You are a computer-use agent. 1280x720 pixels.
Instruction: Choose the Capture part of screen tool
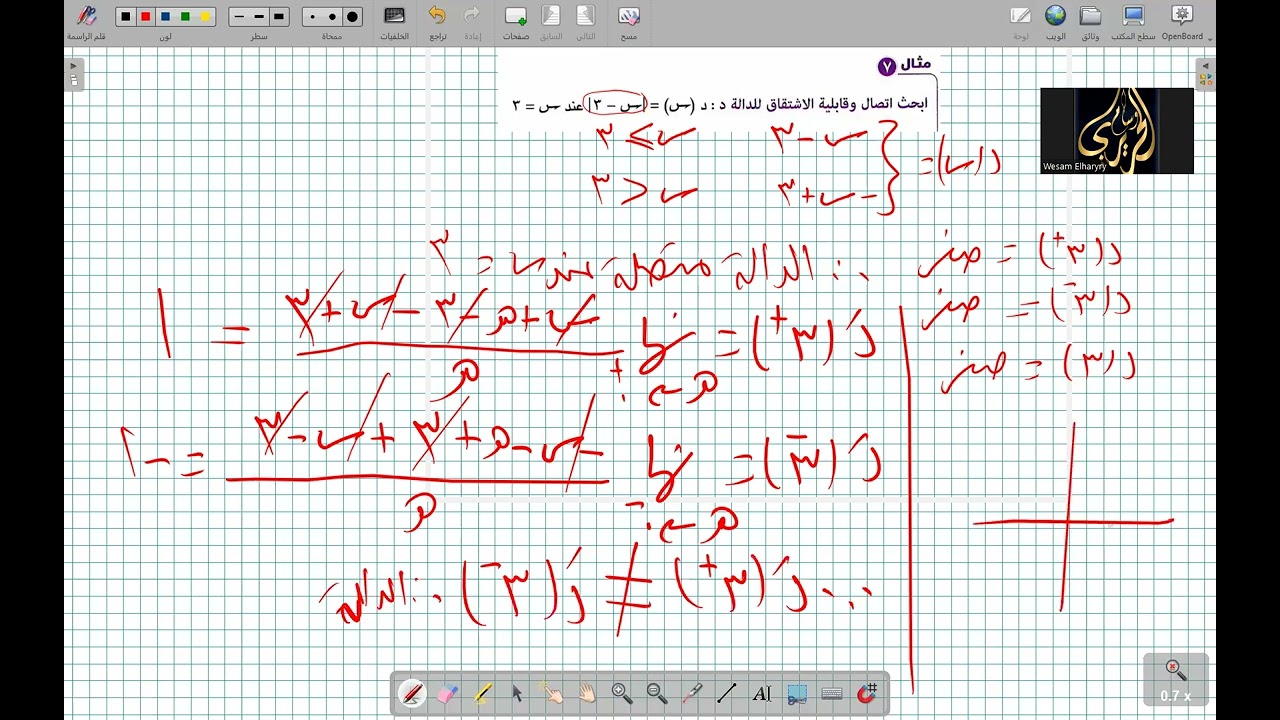click(x=797, y=693)
